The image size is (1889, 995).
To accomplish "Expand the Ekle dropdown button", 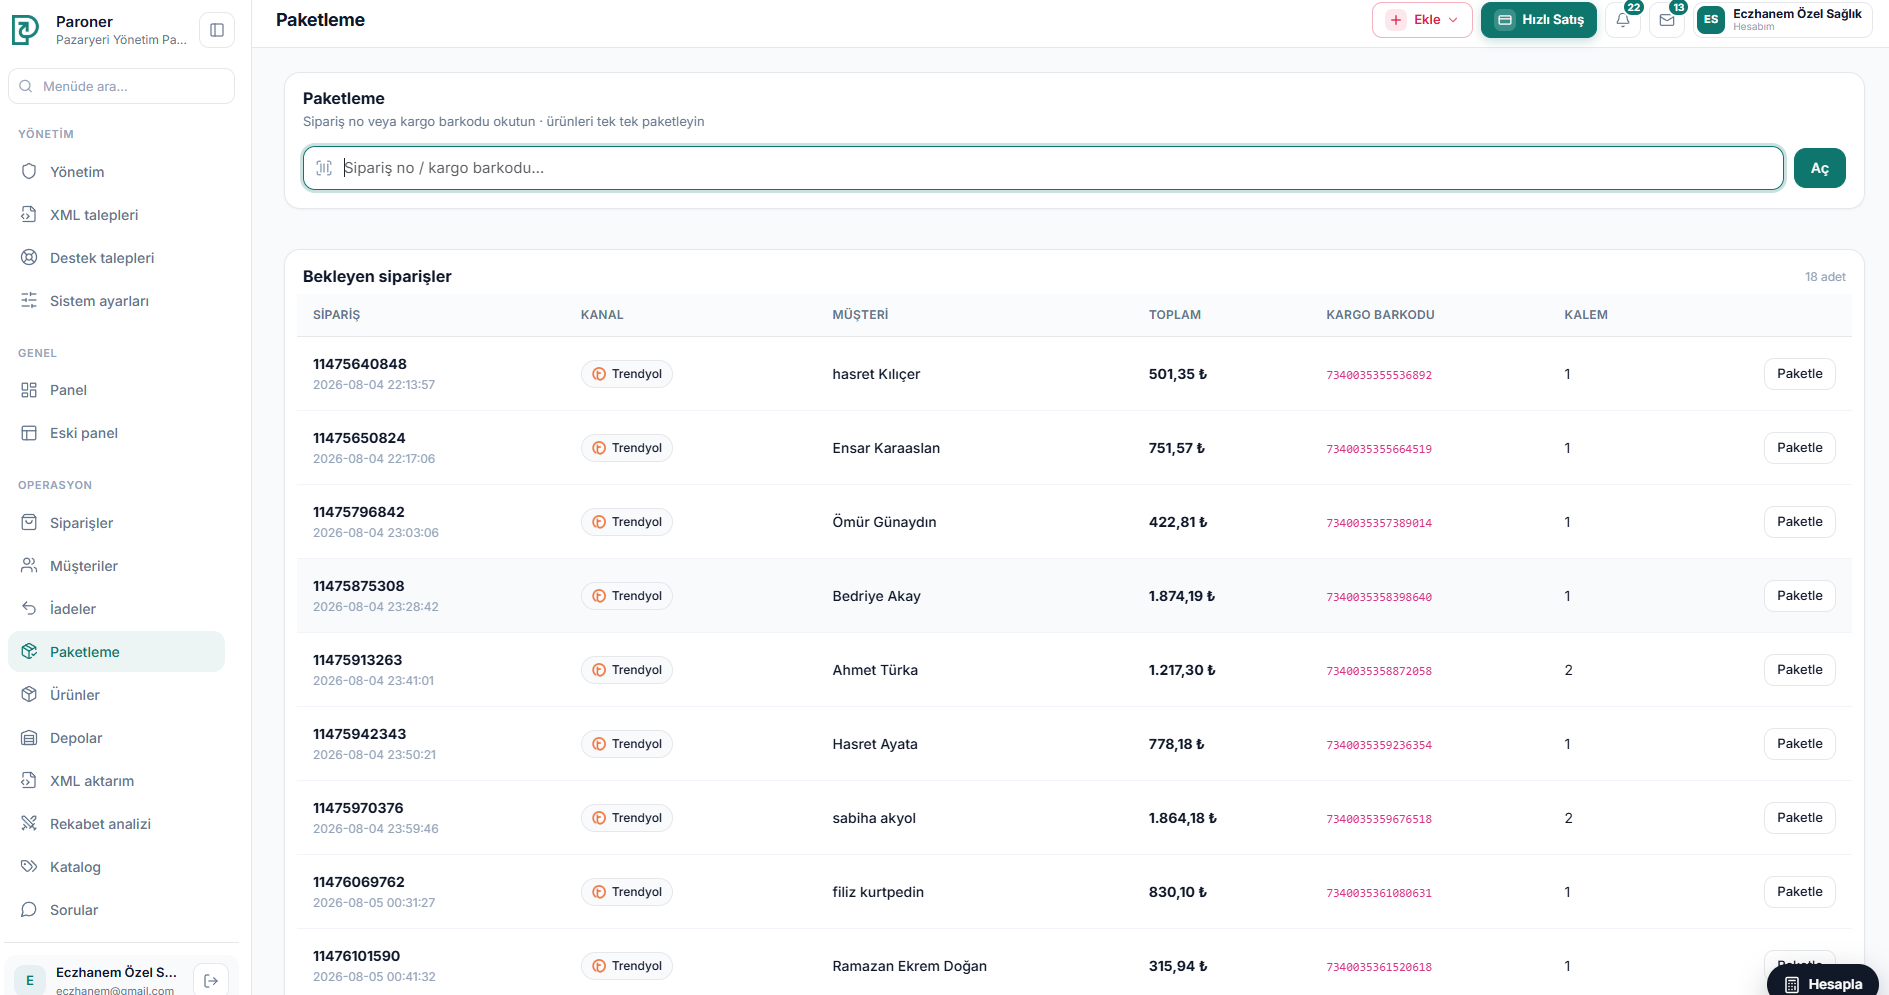I will point(1422,20).
